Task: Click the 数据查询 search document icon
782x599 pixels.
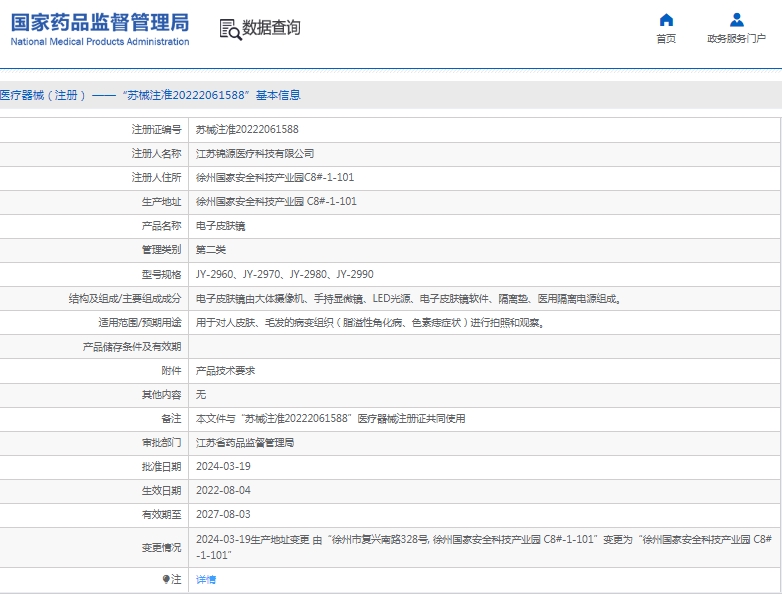Action: [x=230, y=29]
